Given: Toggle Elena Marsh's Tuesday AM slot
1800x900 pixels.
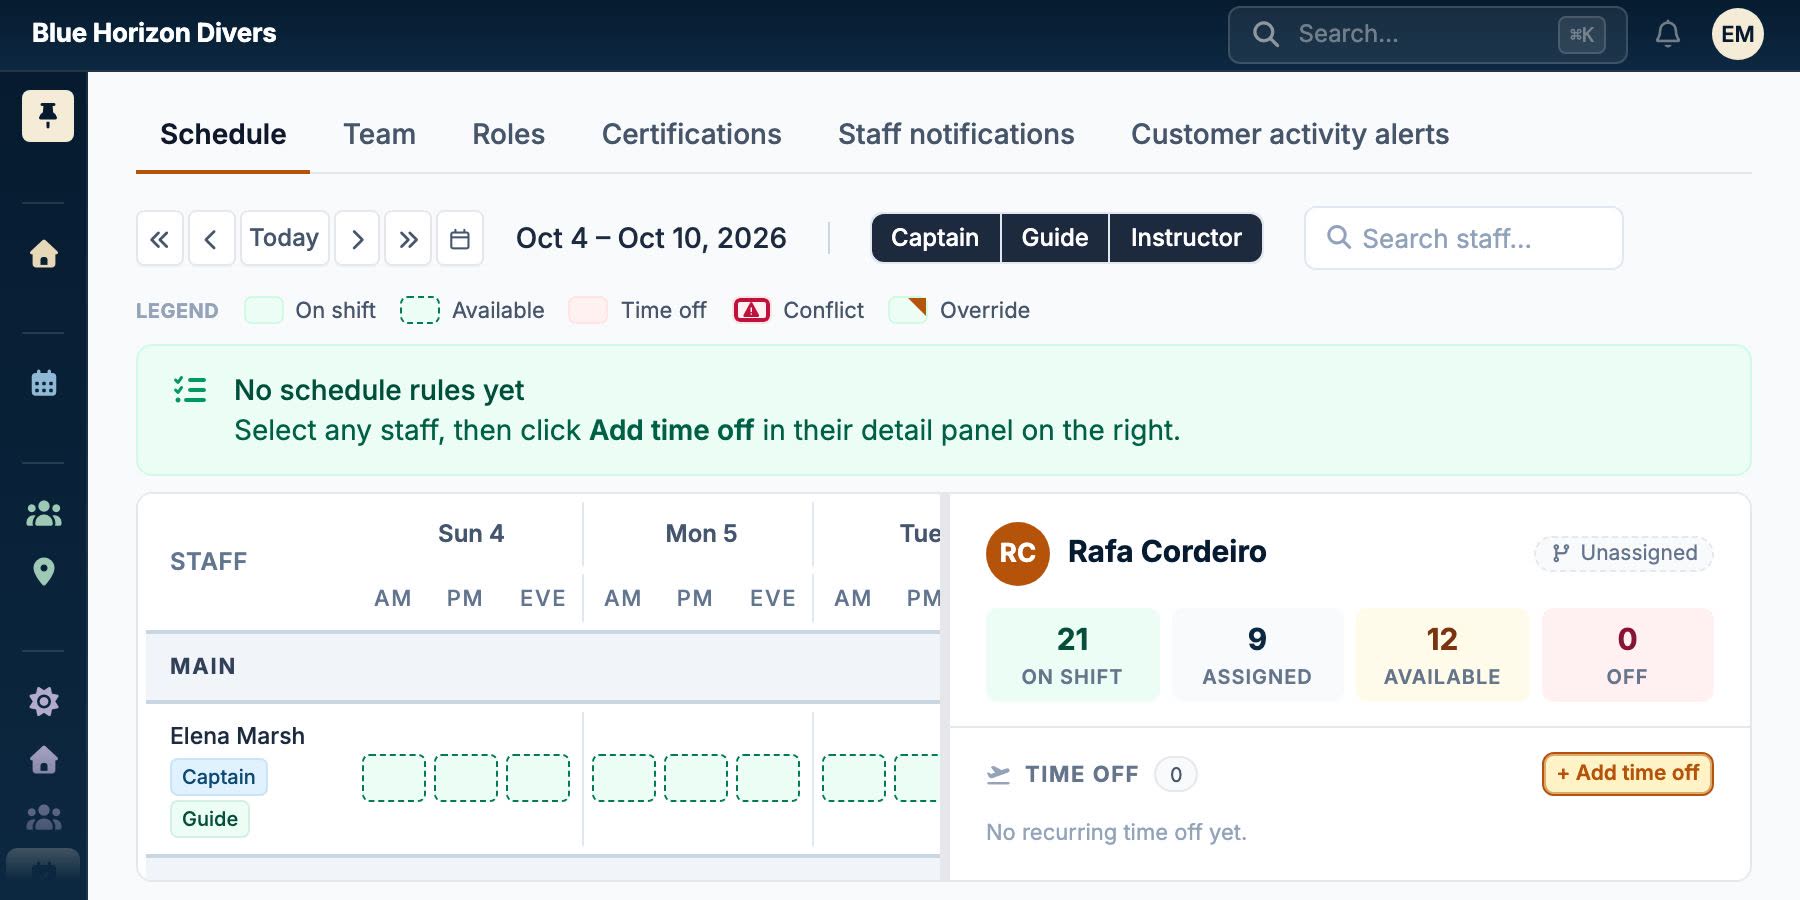Looking at the screenshot, I should coord(853,778).
